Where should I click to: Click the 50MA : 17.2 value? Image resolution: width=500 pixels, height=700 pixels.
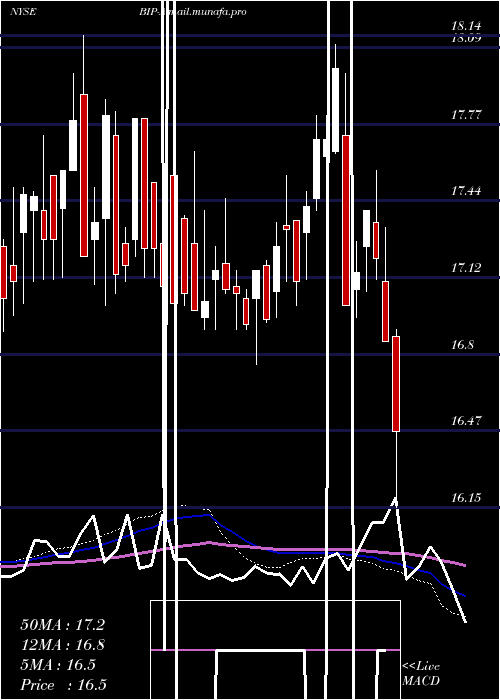[x=62, y=625]
